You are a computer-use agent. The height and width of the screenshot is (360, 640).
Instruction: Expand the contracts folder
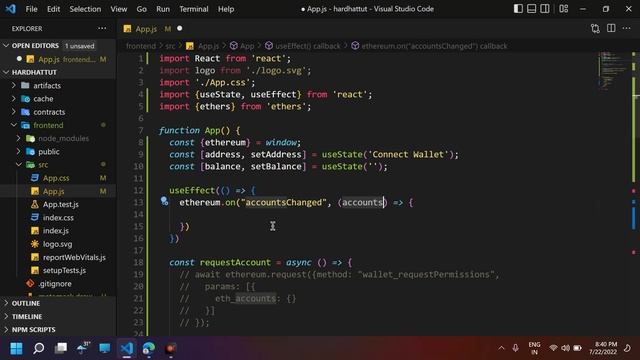coord(58,112)
